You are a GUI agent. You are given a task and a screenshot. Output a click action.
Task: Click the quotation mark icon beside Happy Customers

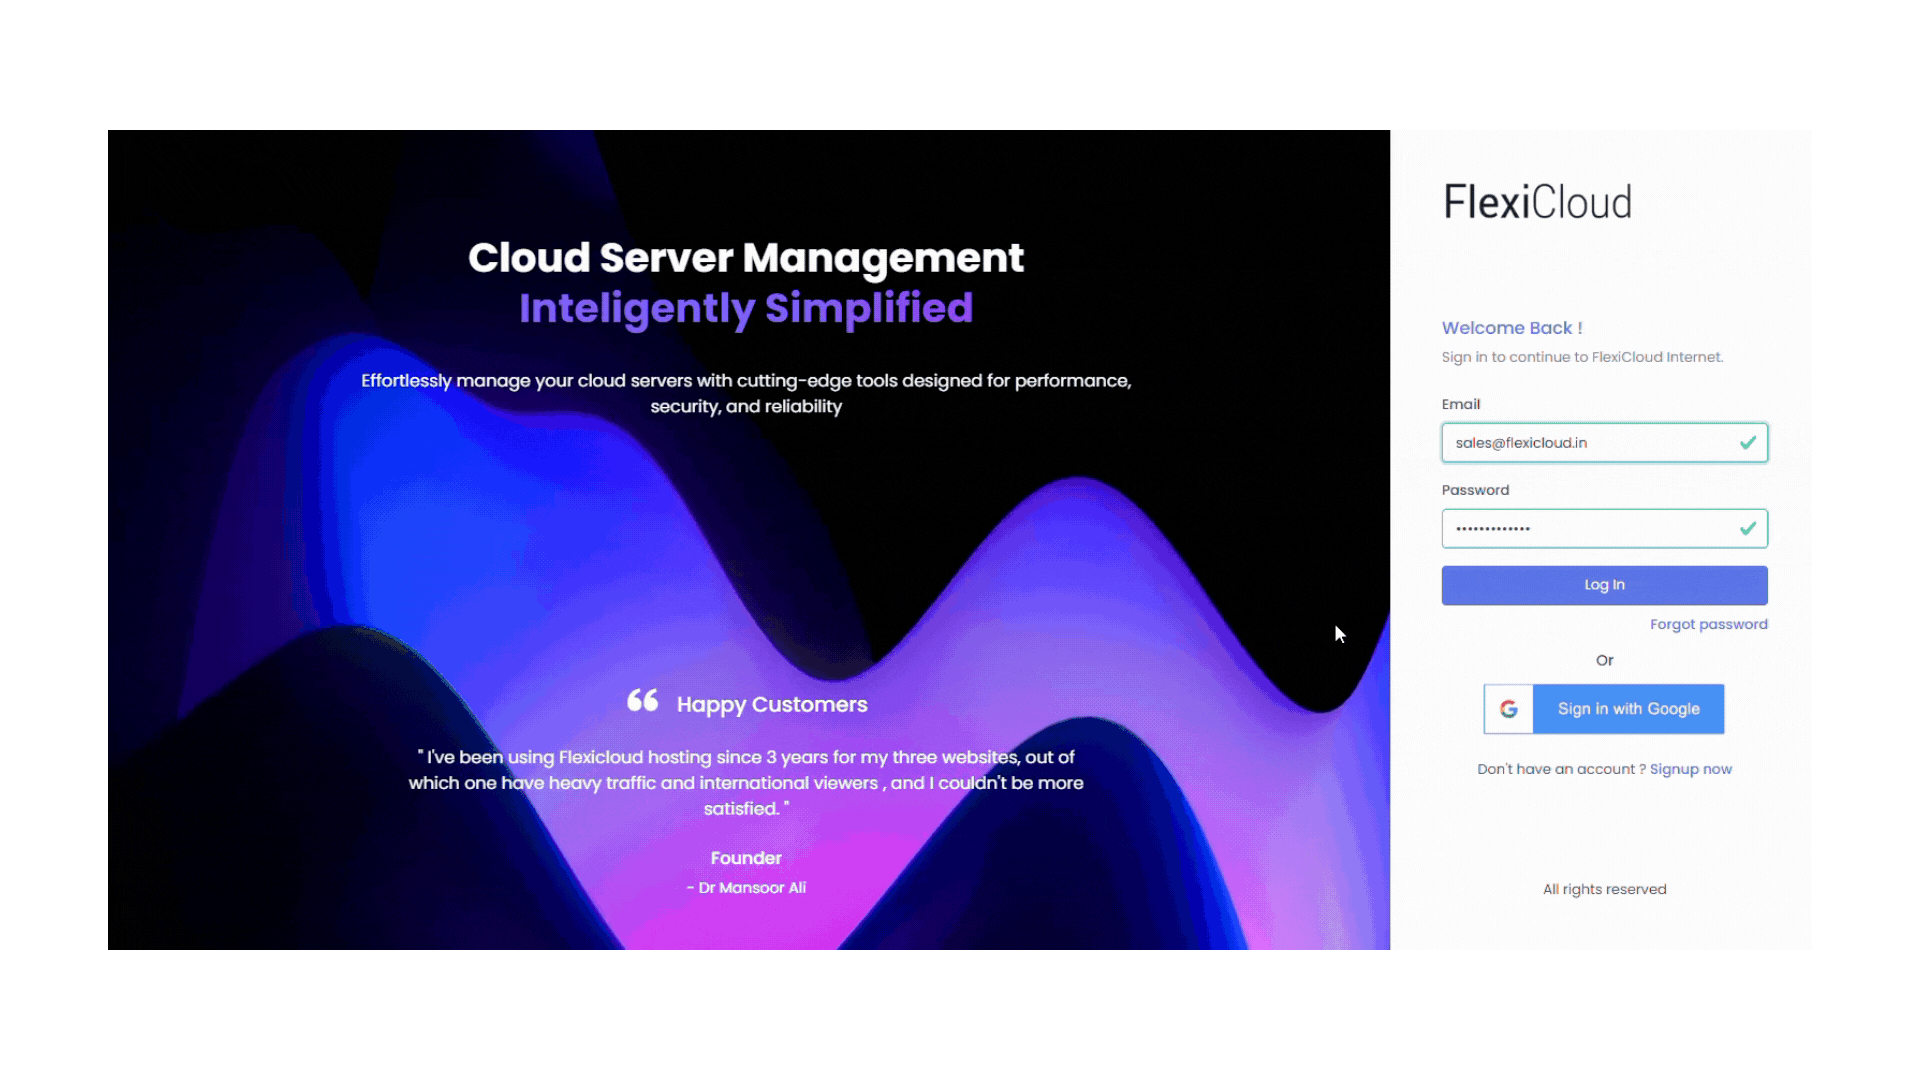click(642, 700)
